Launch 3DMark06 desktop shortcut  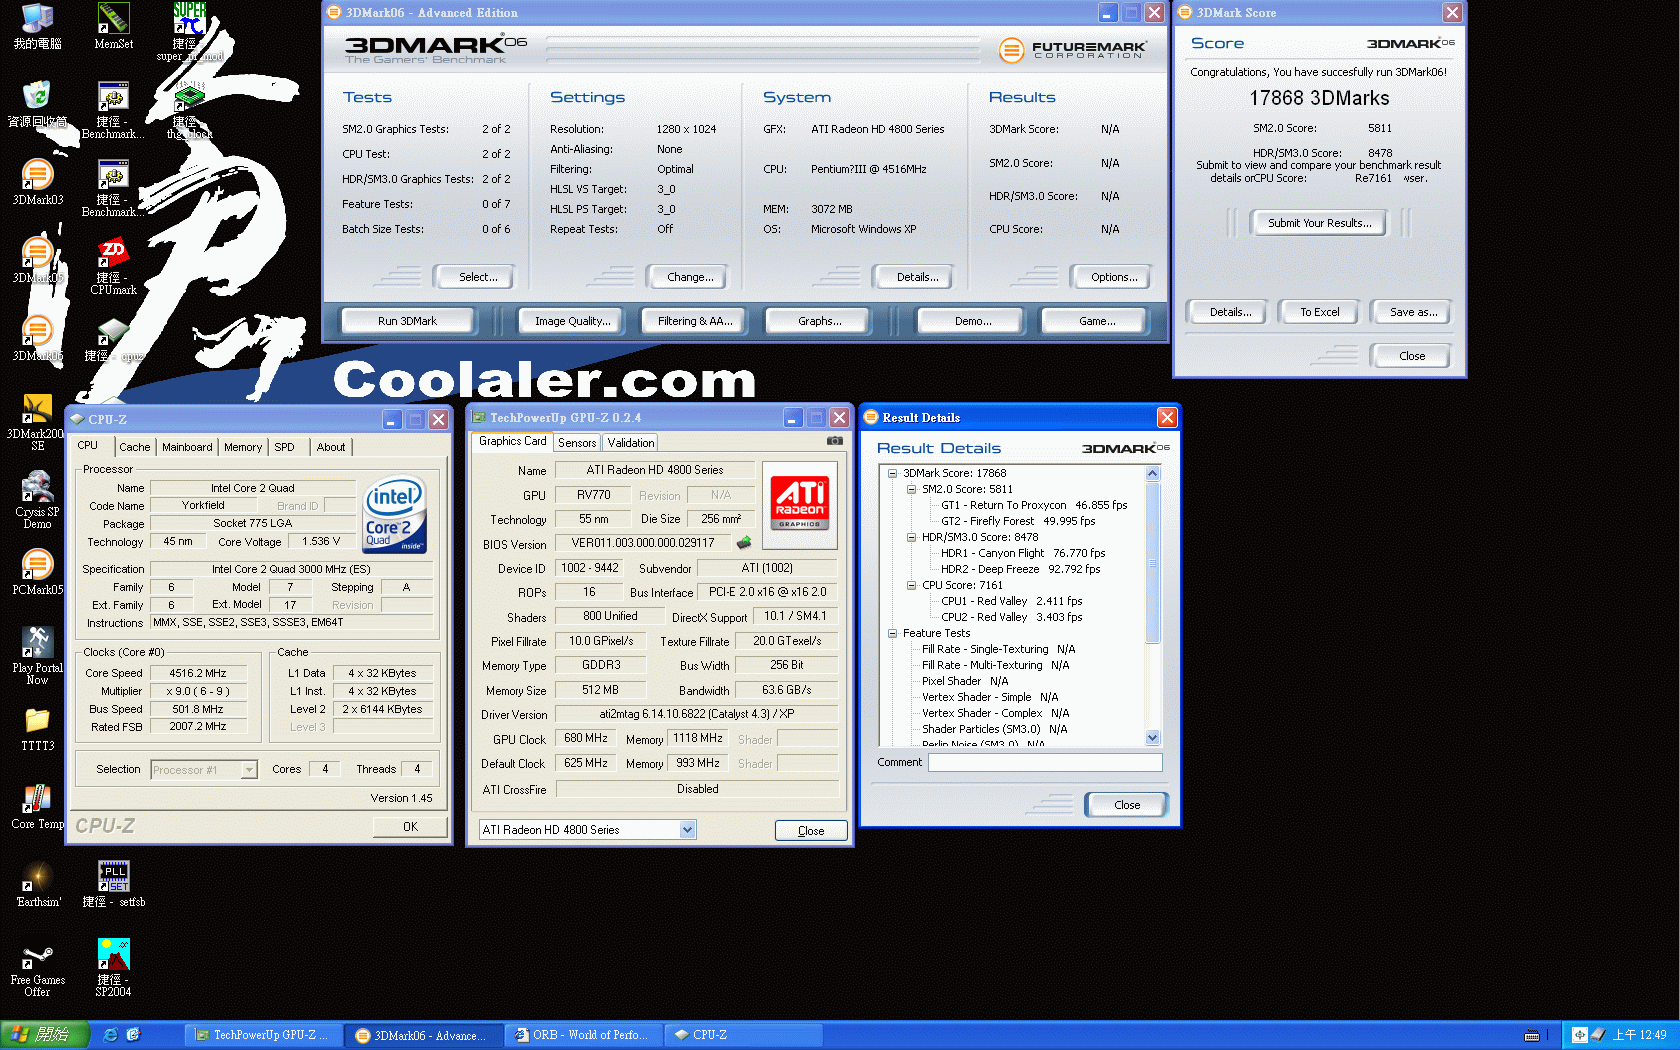point(37,338)
